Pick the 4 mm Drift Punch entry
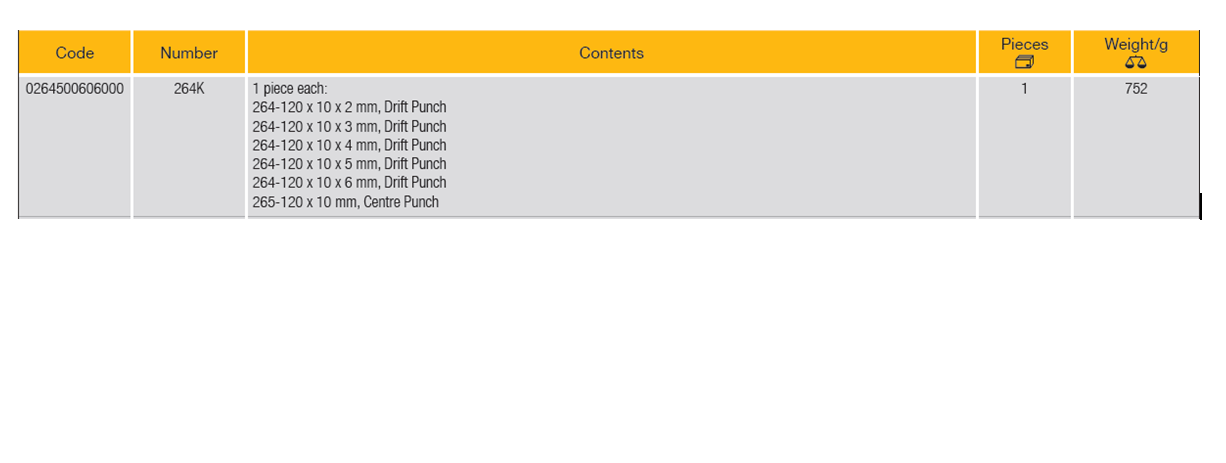This screenshot has width=1226, height=463. [349, 145]
